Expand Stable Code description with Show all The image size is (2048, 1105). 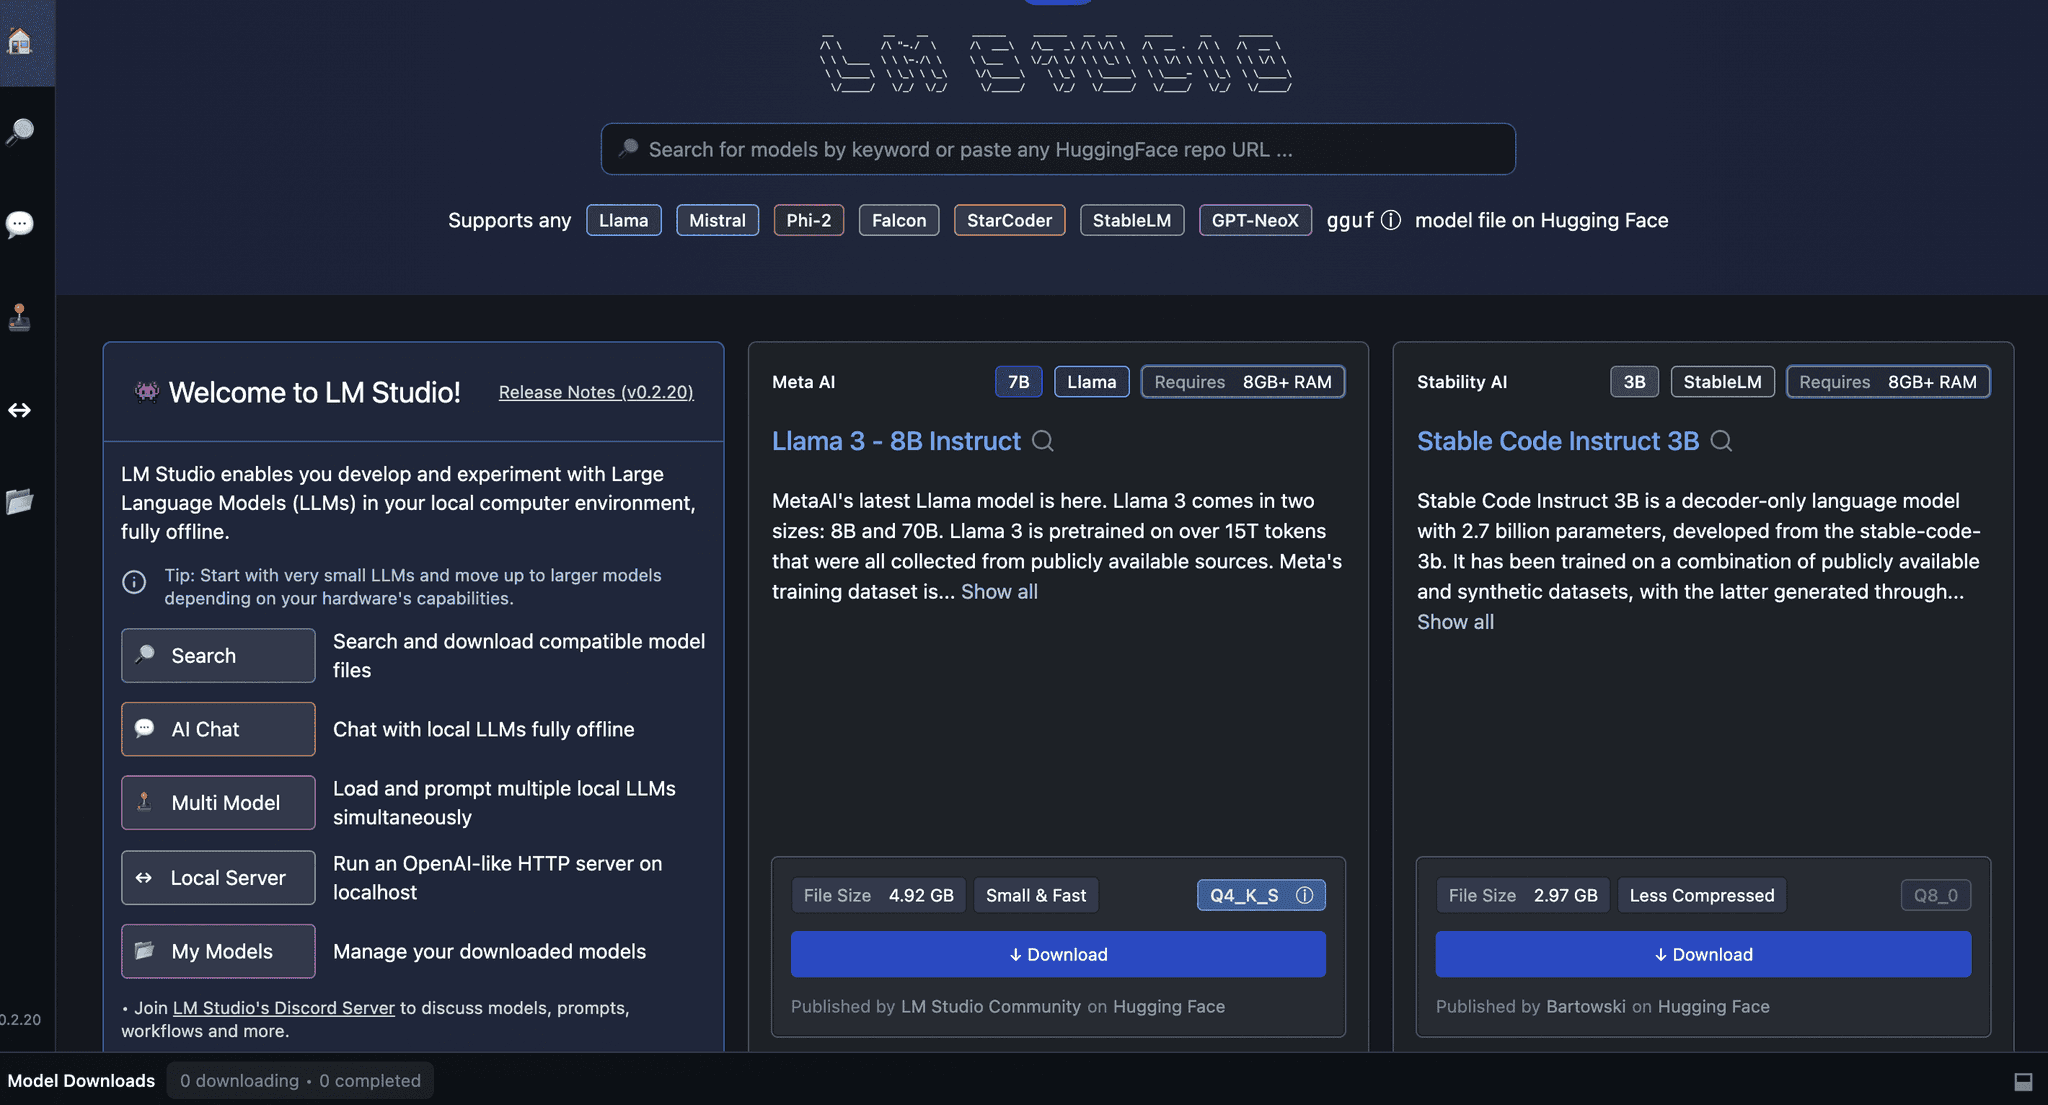point(1455,621)
